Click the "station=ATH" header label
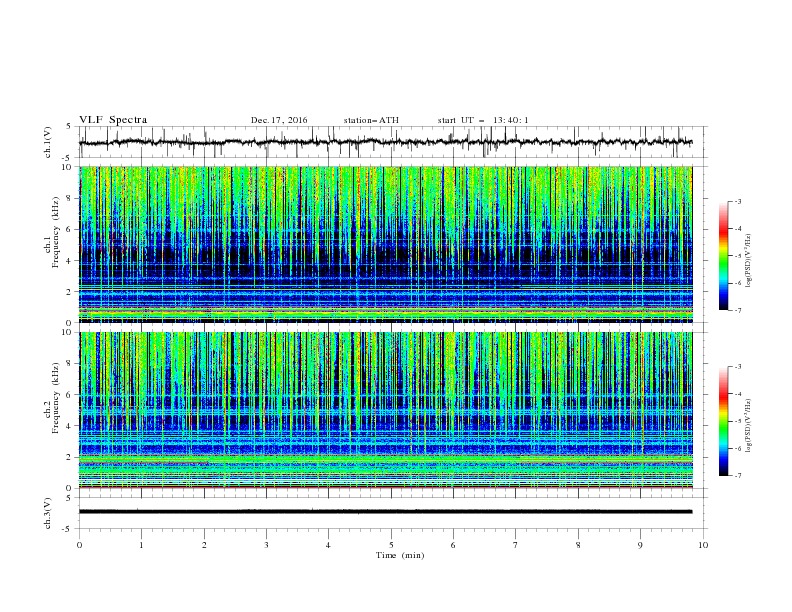792x612 pixels. (371, 120)
